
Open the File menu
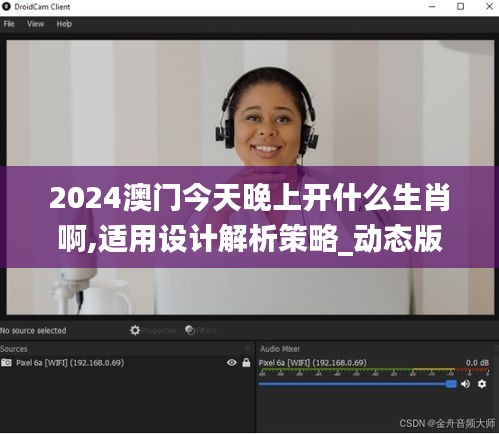tap(9, 24)
